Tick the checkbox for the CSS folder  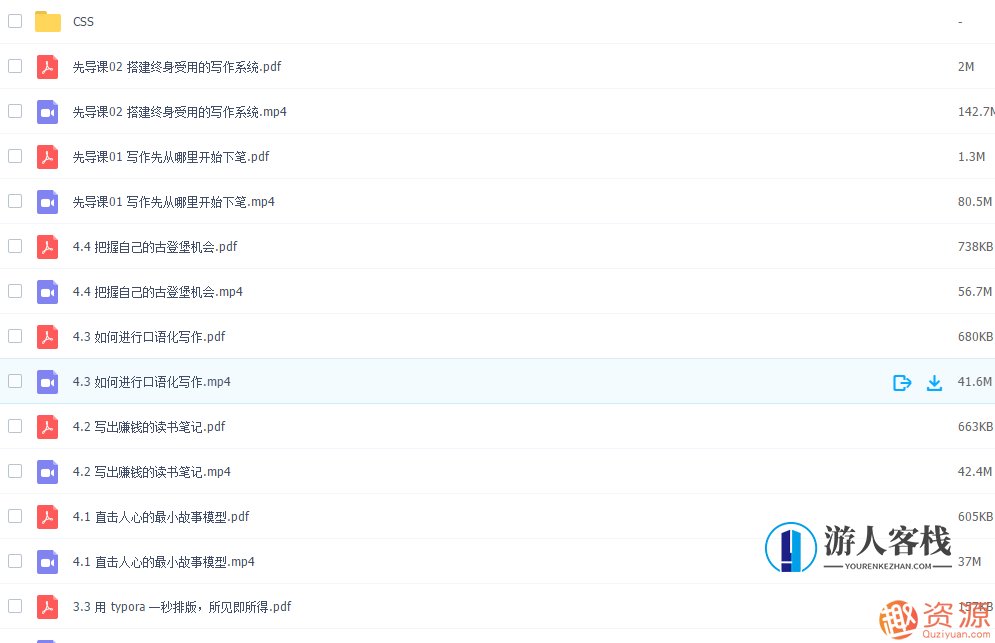tap(15, 21)
